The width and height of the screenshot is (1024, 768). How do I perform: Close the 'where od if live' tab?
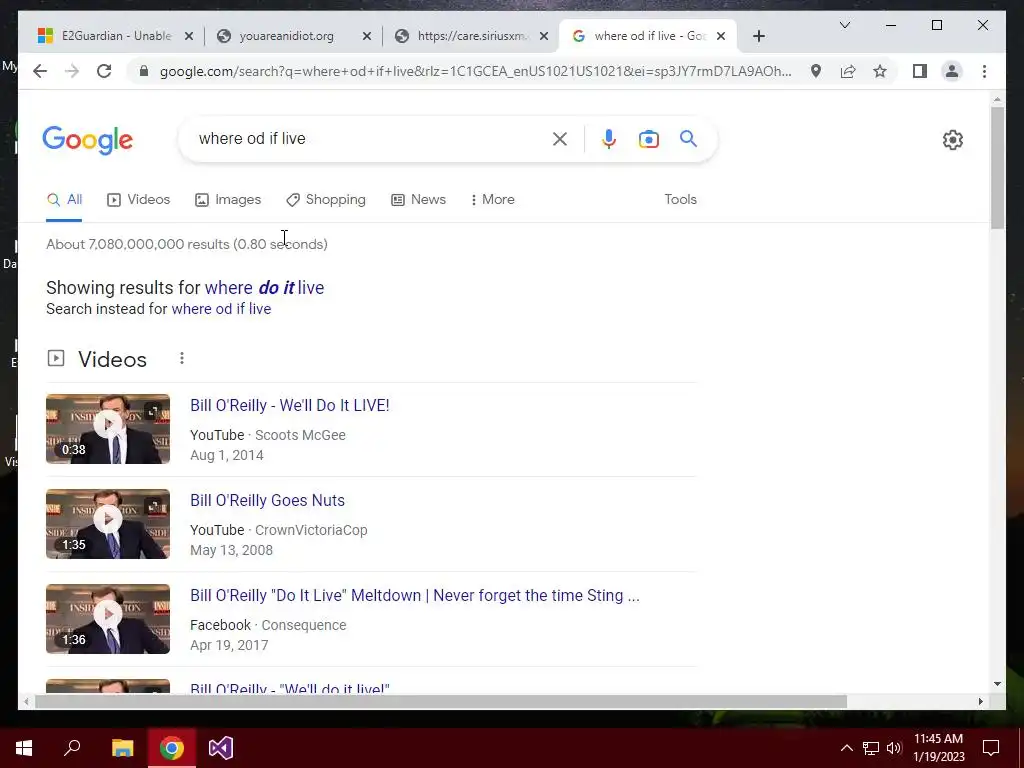point(721,36)
